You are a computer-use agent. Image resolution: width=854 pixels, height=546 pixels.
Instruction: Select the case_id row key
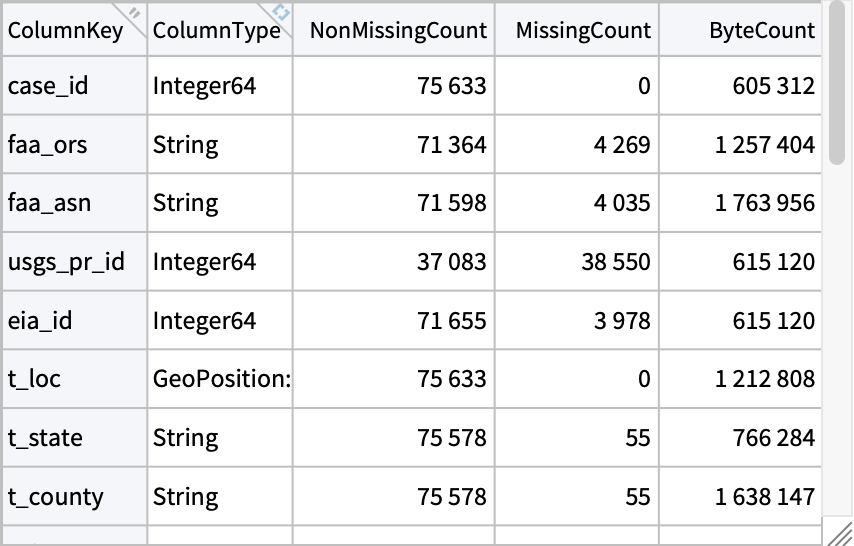point(48,86)
